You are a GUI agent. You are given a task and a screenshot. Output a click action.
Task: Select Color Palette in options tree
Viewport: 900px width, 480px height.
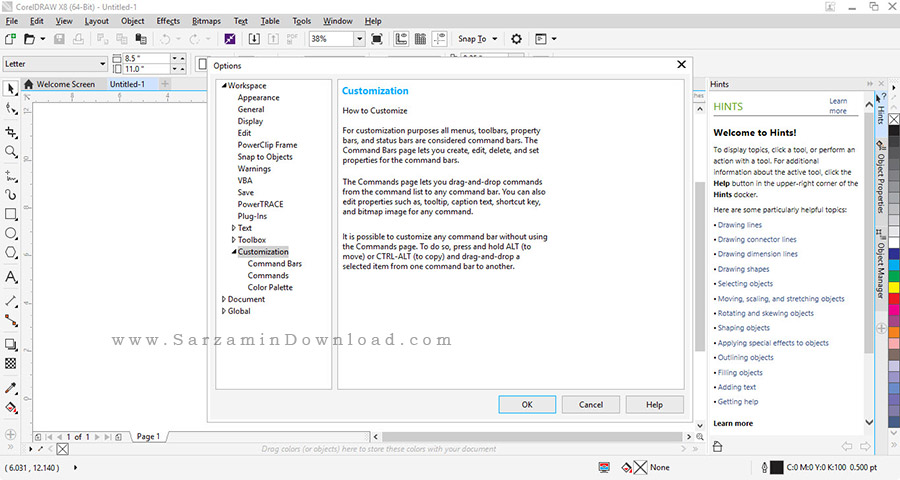[x=270, y=287]
